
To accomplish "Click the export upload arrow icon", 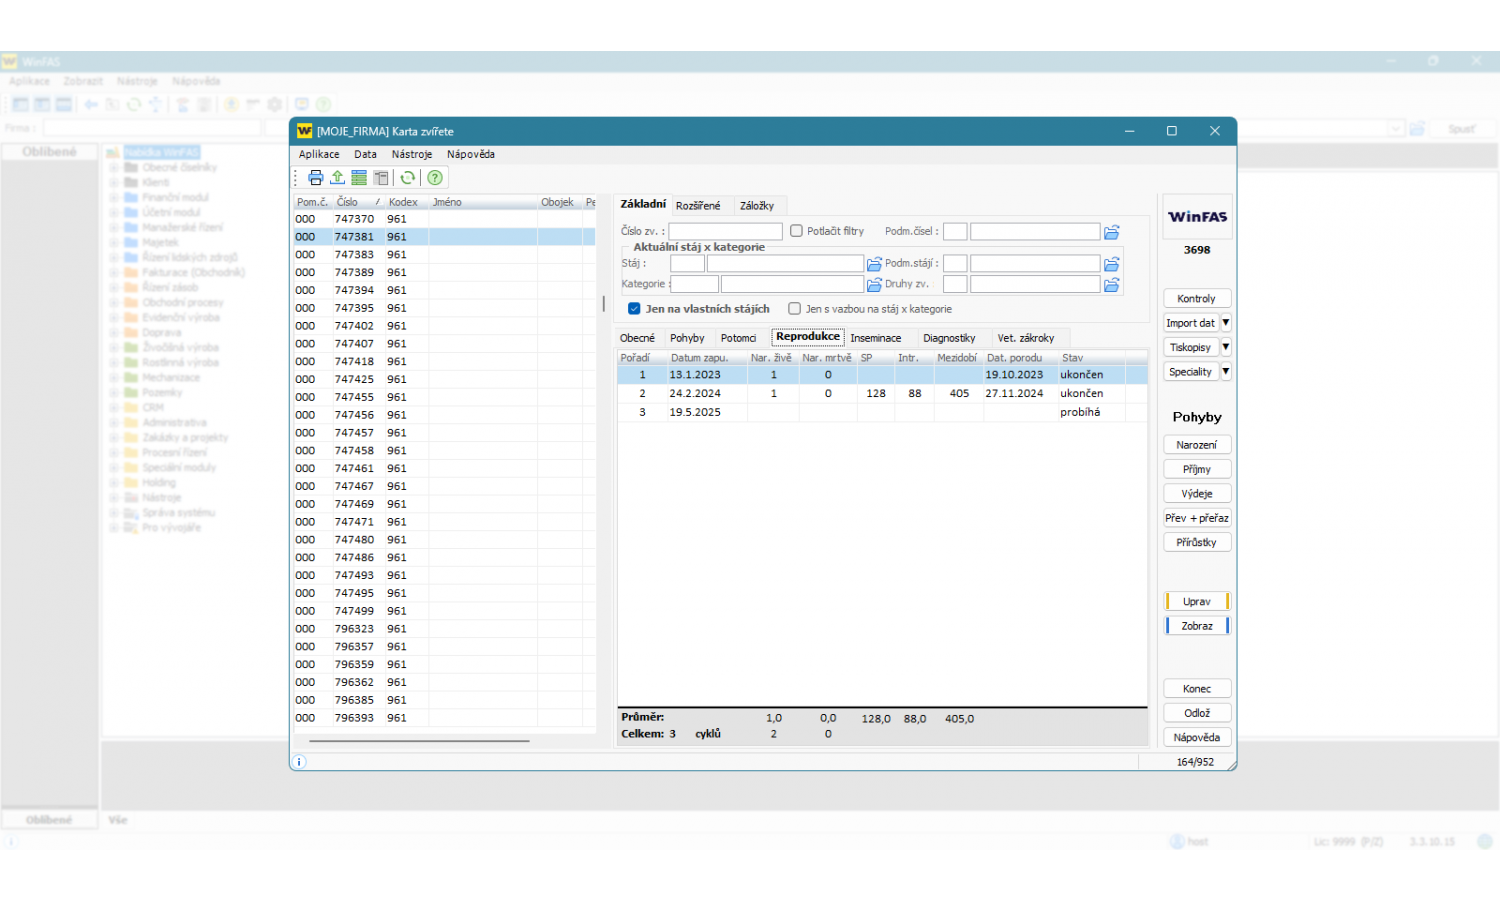I will click(337, 178).
